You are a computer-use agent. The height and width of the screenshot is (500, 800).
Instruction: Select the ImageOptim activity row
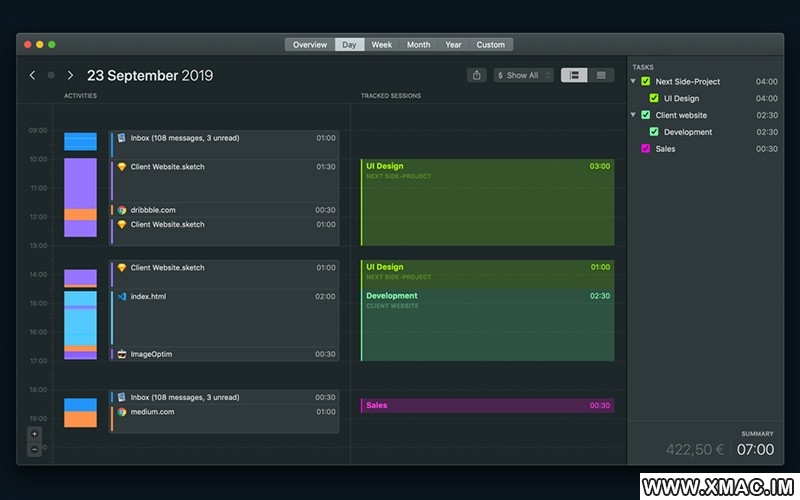[224, 354]
